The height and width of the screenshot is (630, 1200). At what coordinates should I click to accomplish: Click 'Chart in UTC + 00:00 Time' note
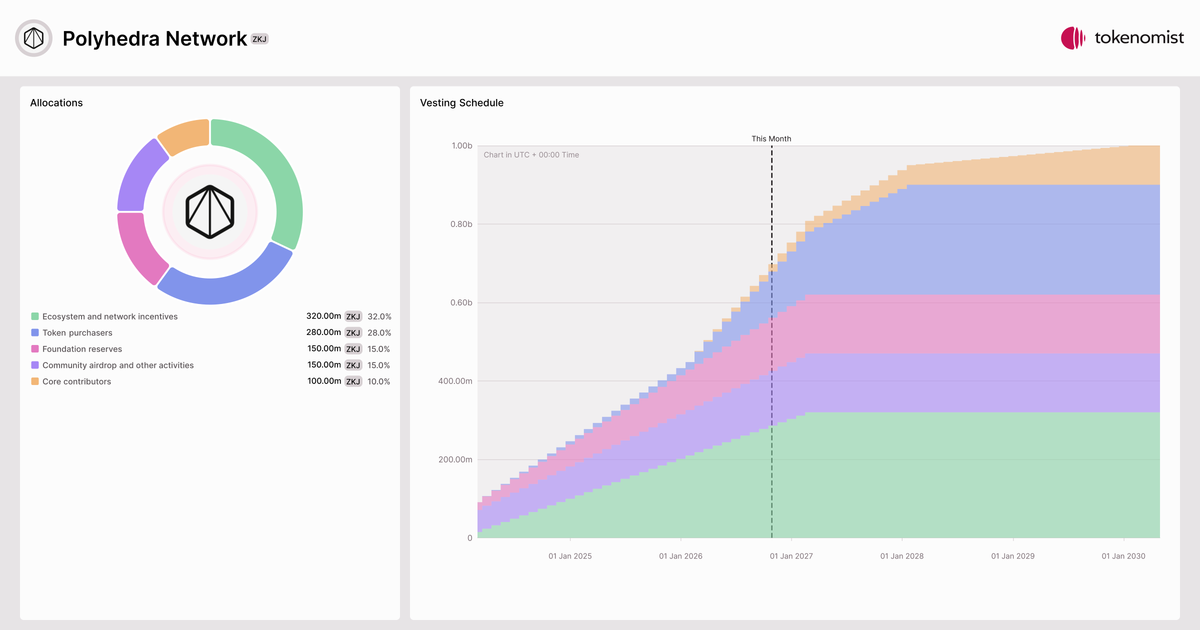531,155
